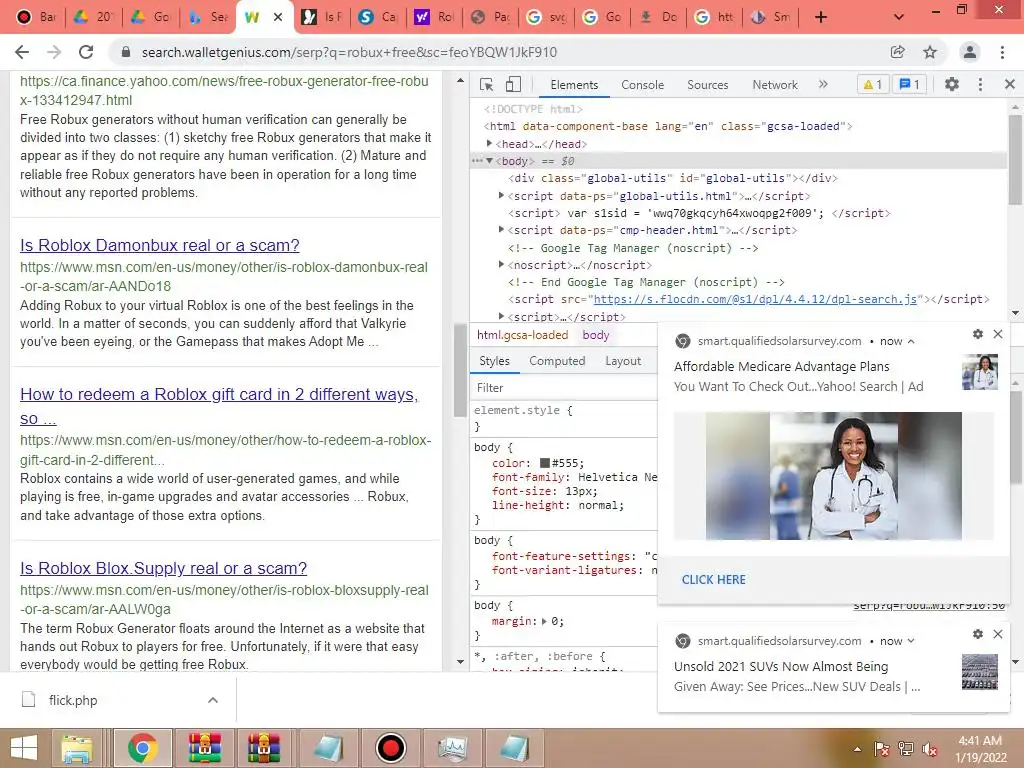
Task: Click the page's vertical scrollbar thumb
Action: 459,370
